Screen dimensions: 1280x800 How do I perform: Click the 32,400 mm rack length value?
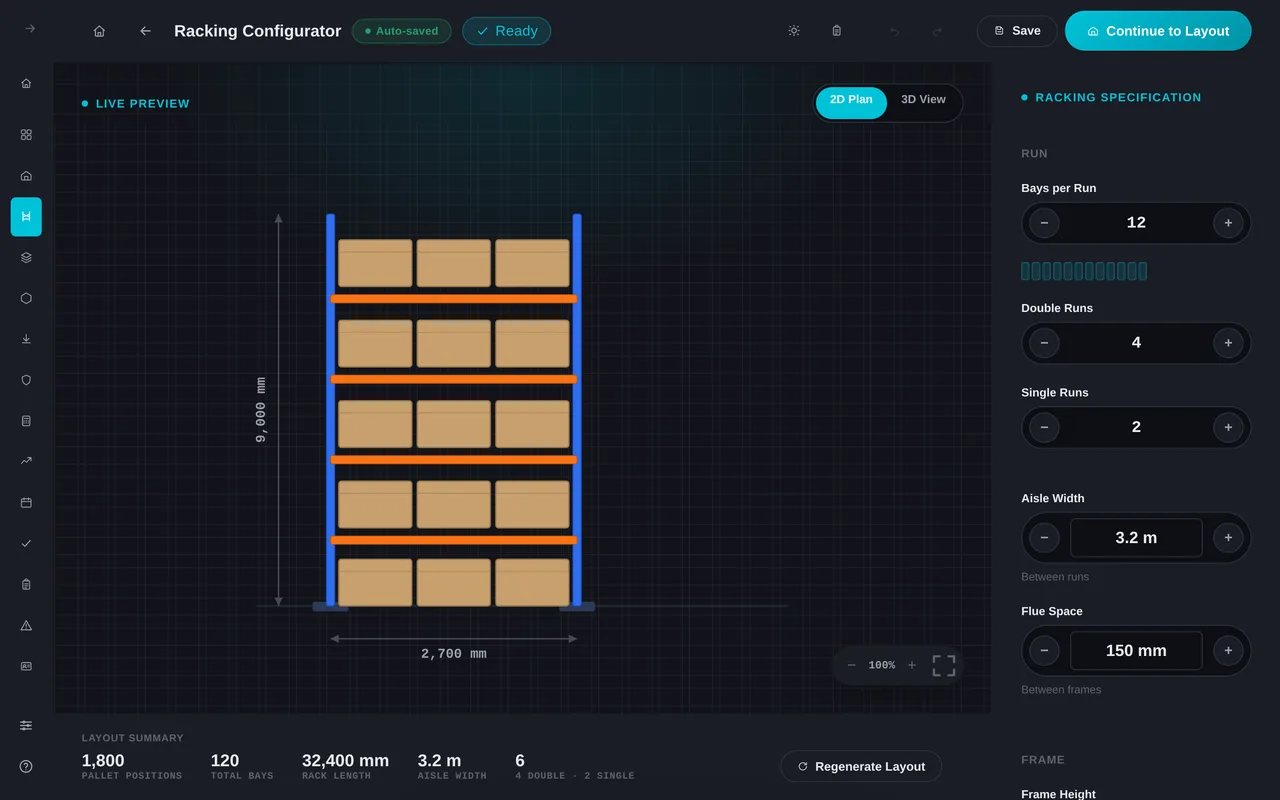tap(345, 761)
